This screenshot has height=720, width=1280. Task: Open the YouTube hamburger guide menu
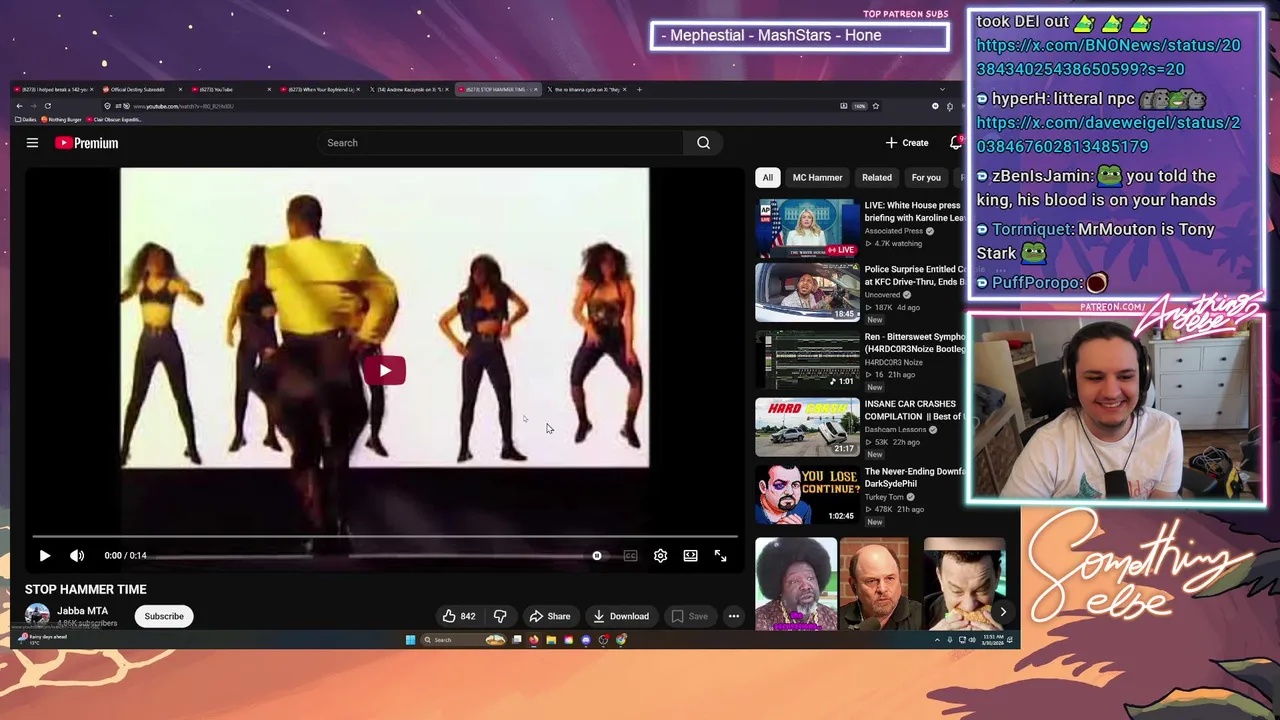click(32, 143)
